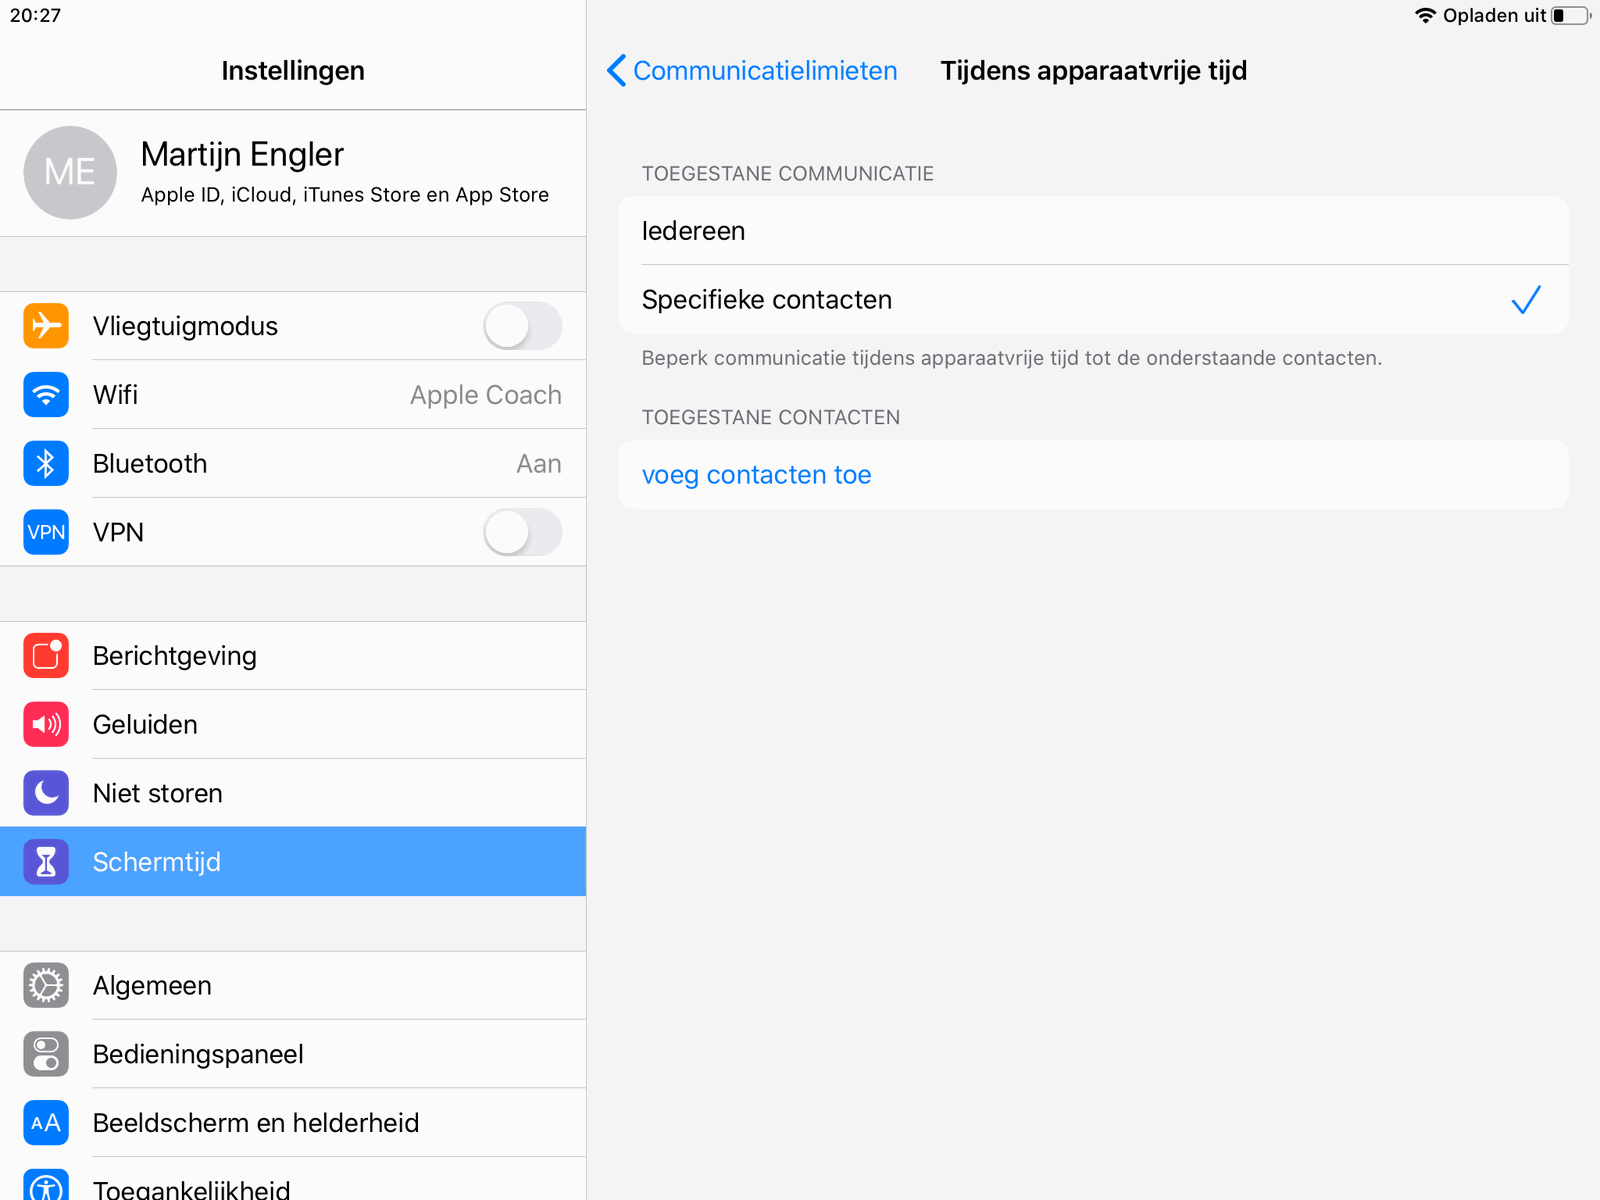
Task: Tap the Schermtijd hourglass icon
Action: pyautogui.click(x=46, y=862)
